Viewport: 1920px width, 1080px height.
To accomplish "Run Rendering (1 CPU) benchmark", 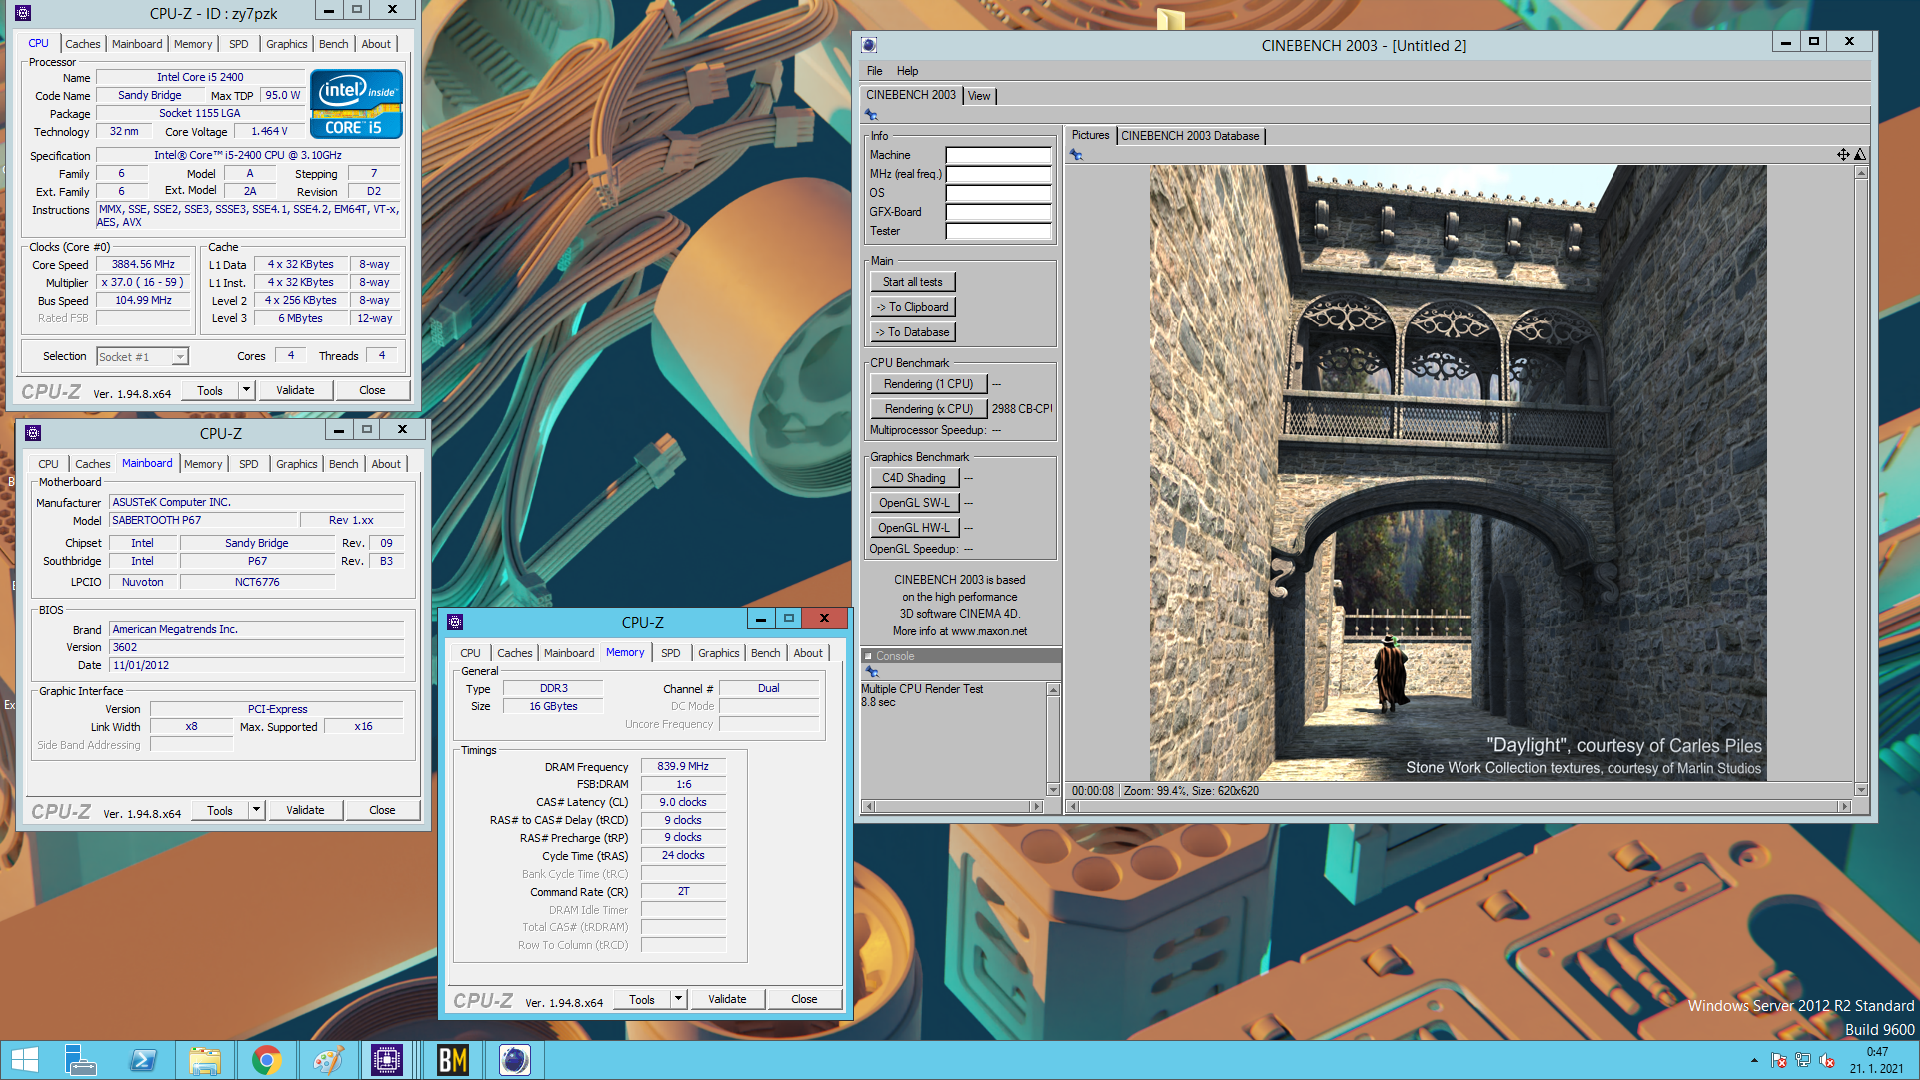I will point(928,384).
